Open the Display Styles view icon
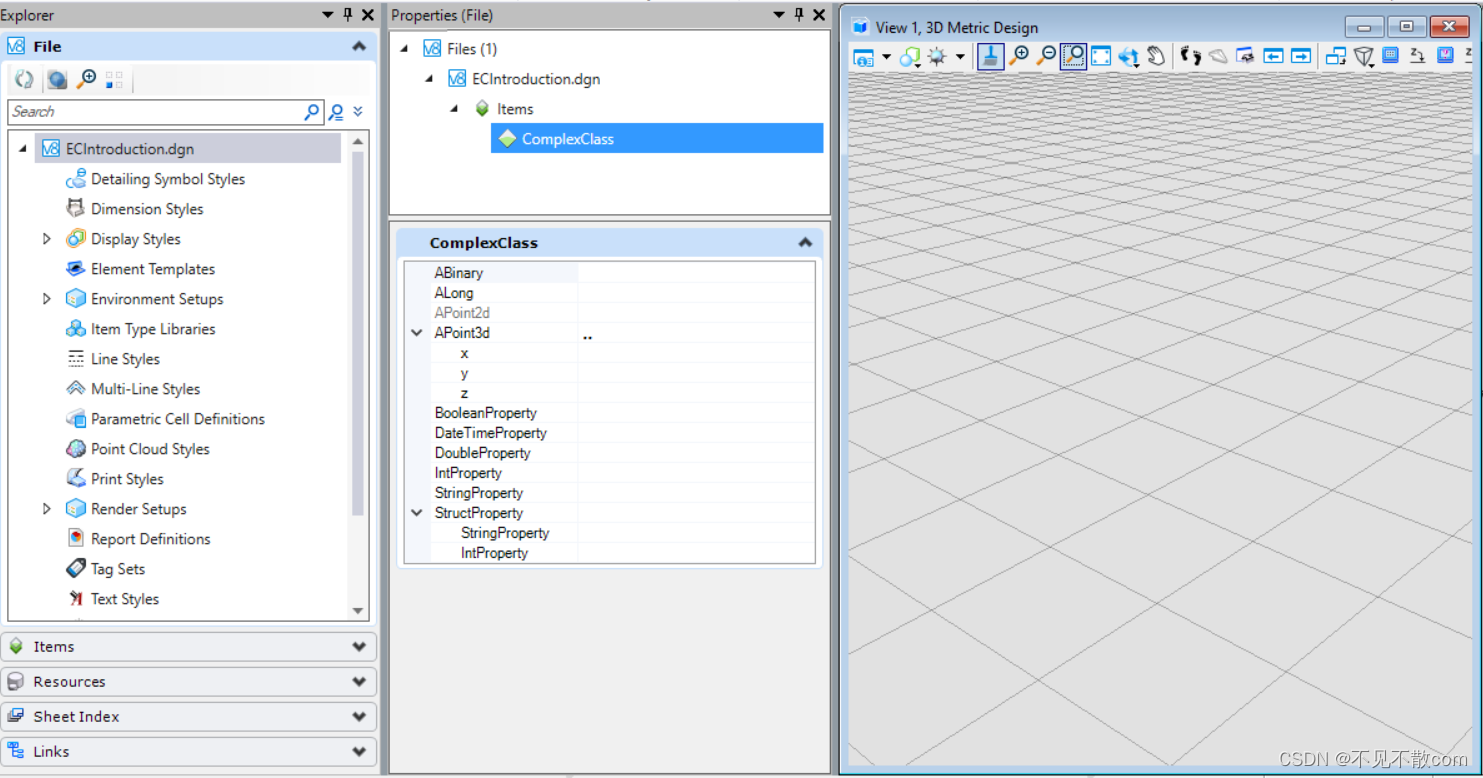Screen dimensions: 1483x778 (x=909, y=57)
